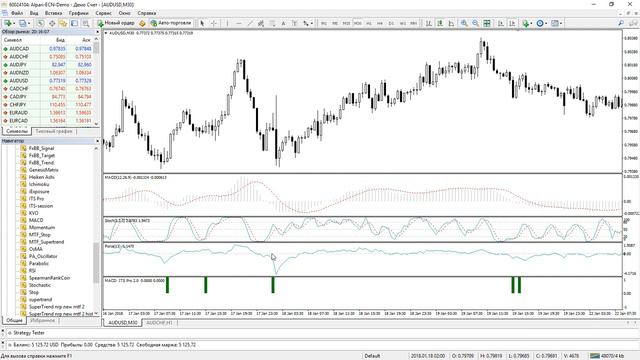Screen dimensions: 640x360
Task: Toggle the Авто-торговля button
Action: [171, 23]
